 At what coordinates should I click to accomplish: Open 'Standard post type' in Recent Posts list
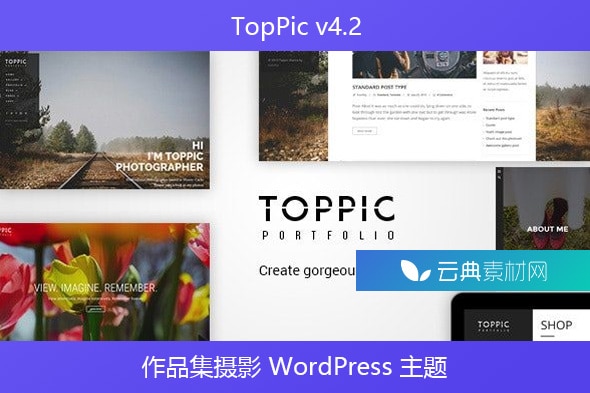coord(500,118)
